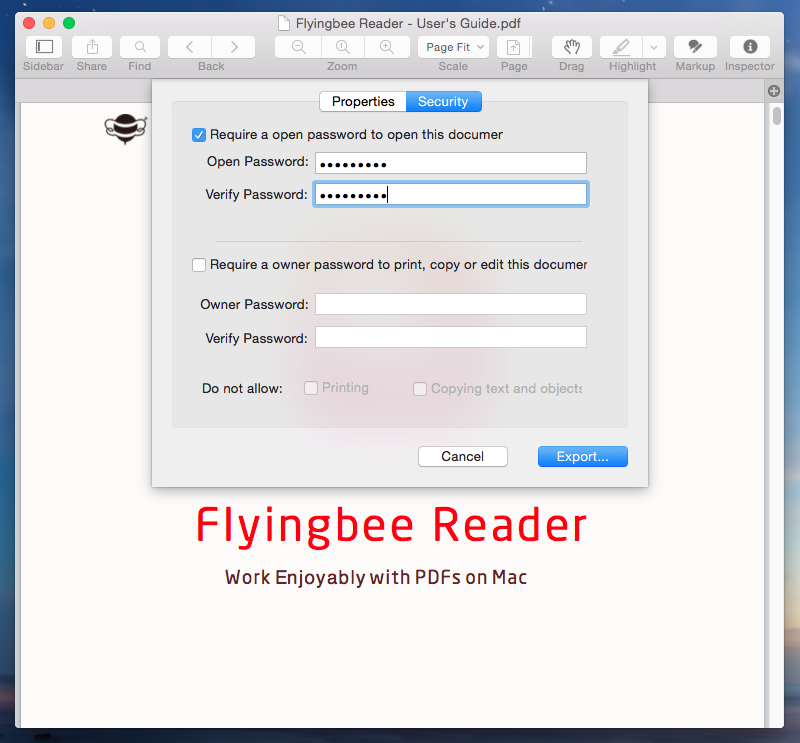Click the Page toolbar icon
The image size is (800, 743).
tap(514, 47)
